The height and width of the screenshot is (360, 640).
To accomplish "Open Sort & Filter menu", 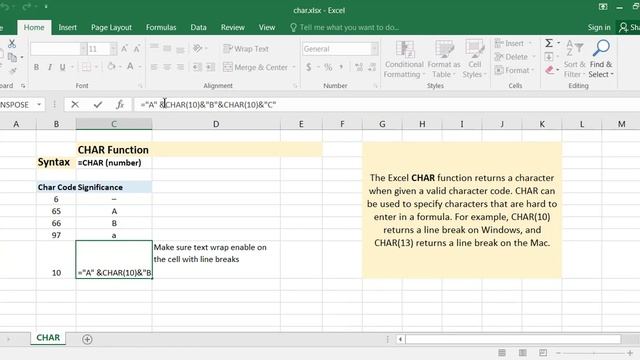I will (x=574, y=59).
